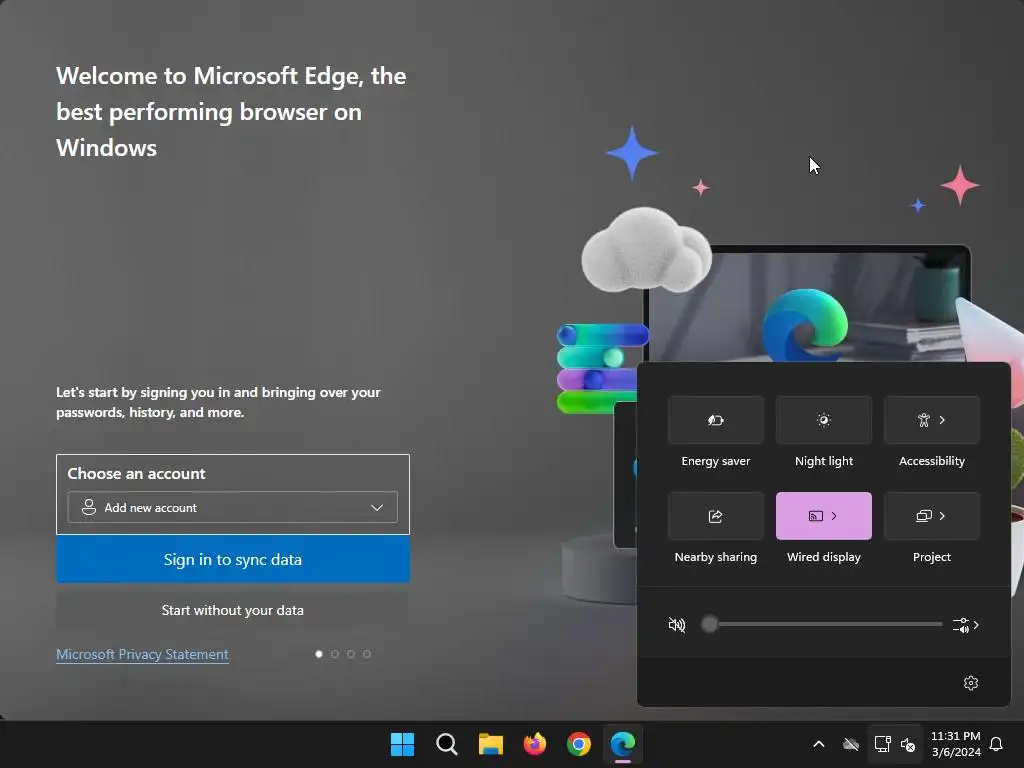This screenshot has width=1024, height=768.
Task: Open quick settings gear icon
Action: click(x=971, y=682)
